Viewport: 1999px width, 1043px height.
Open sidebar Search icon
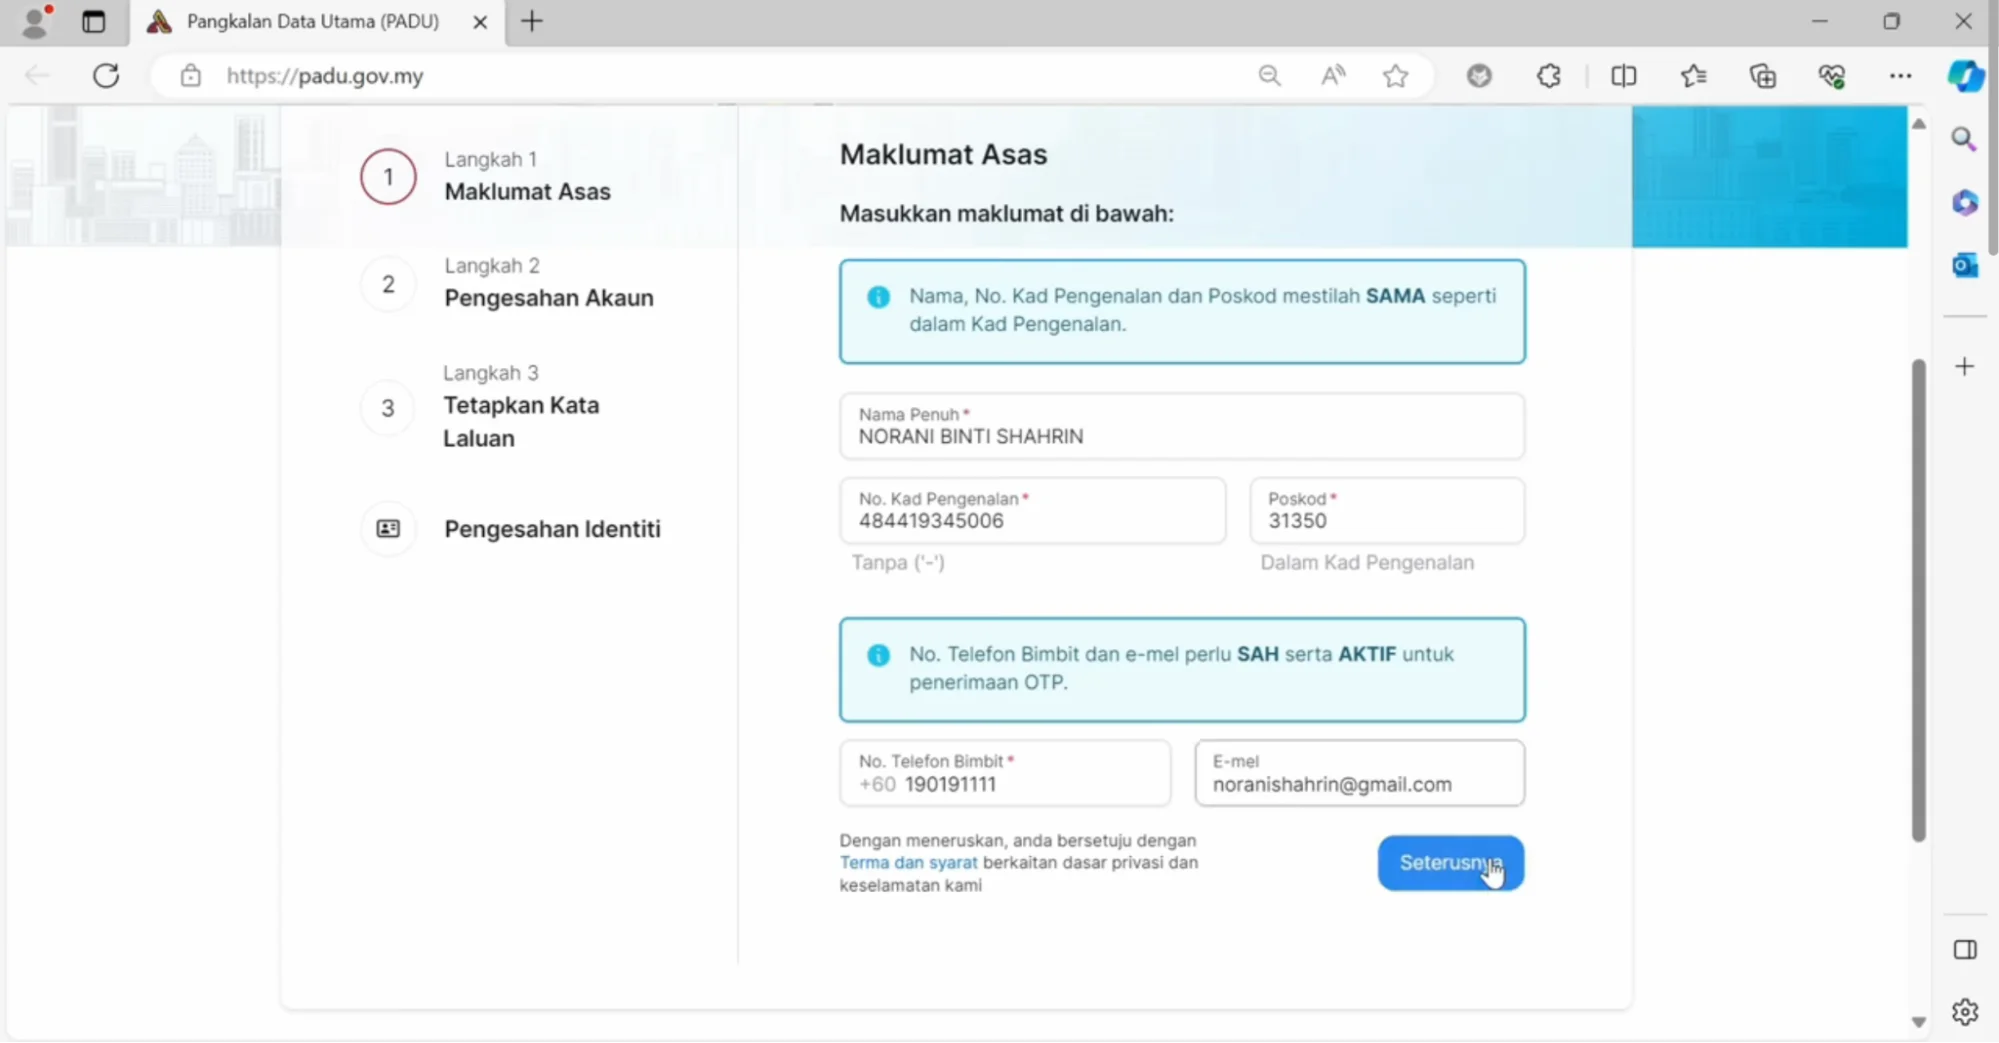coord(1965,140)
